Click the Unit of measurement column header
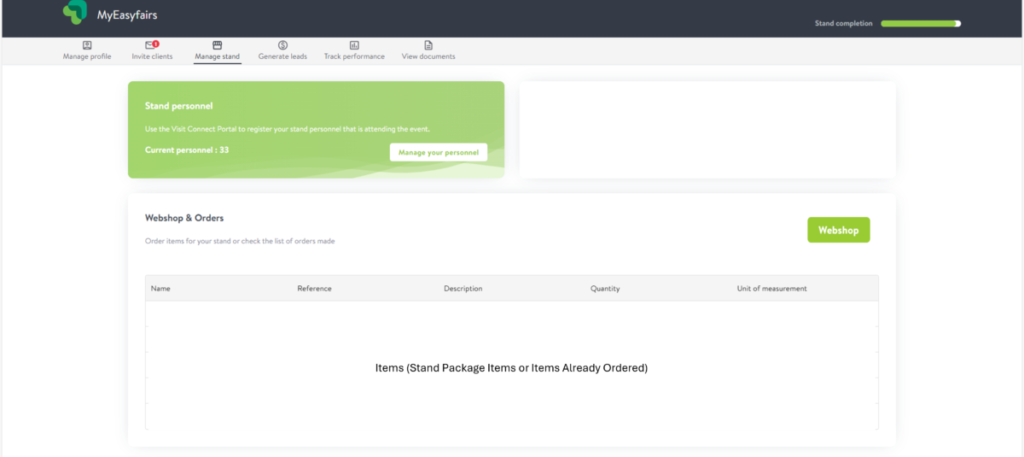 tap(771, 289)
